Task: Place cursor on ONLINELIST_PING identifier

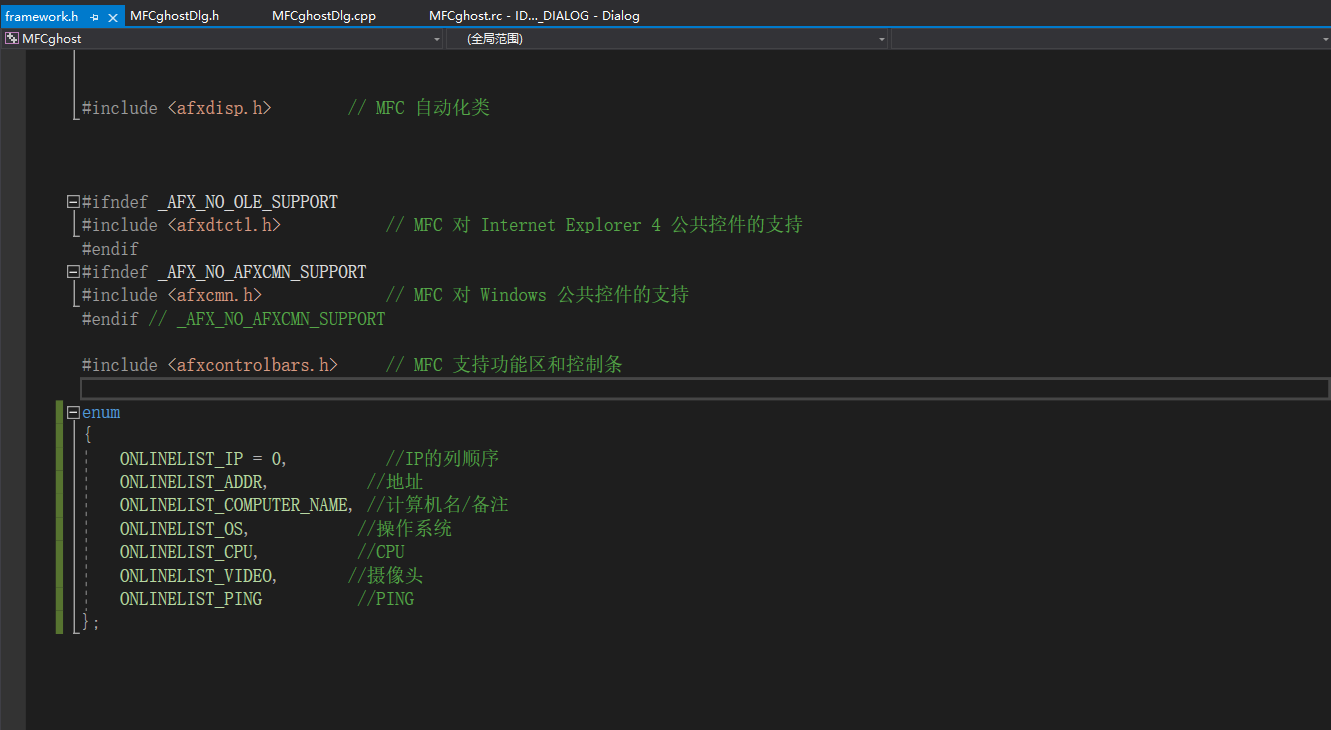Action: click(190, 599)
